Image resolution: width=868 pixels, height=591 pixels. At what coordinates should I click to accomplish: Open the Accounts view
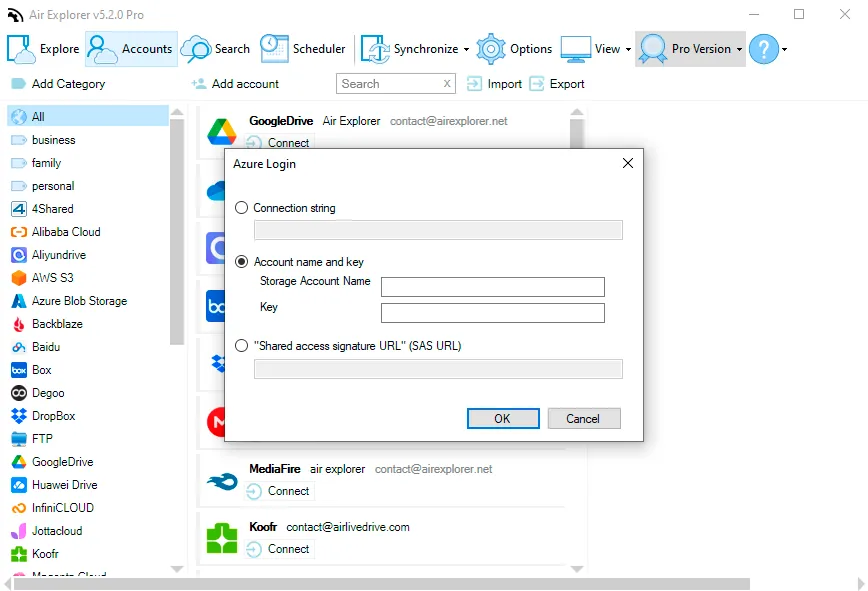tap(131, 49)
